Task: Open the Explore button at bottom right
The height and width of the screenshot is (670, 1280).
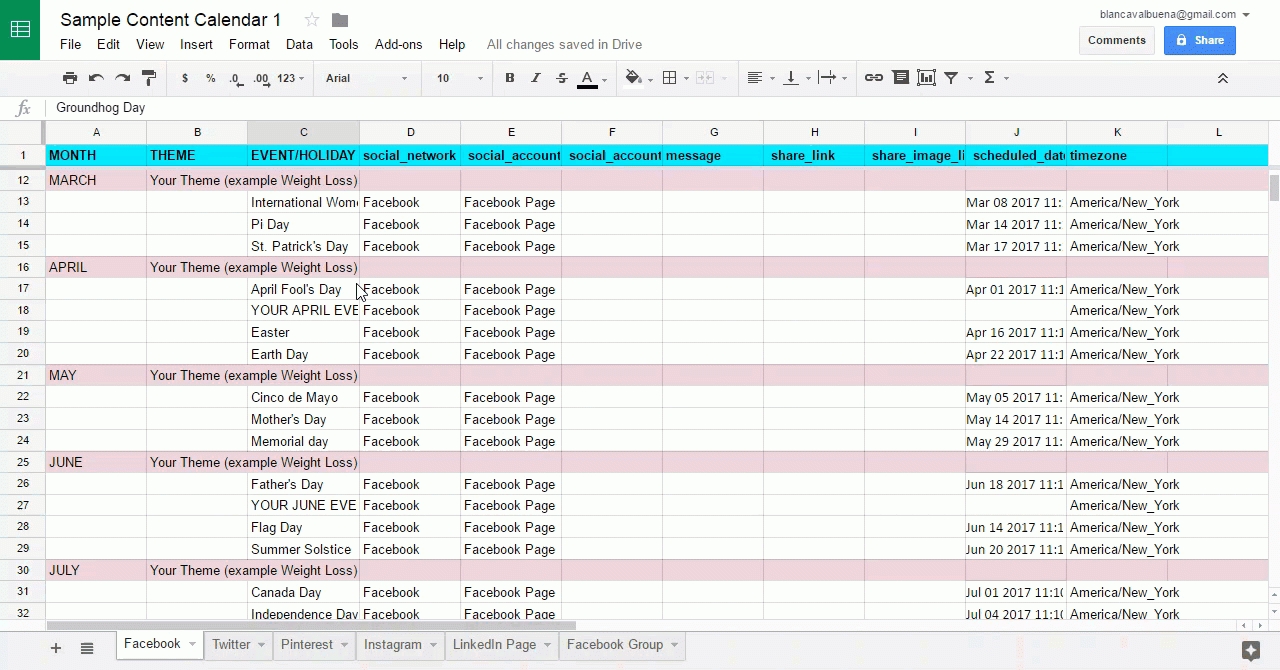Action: coord(1250,650)
